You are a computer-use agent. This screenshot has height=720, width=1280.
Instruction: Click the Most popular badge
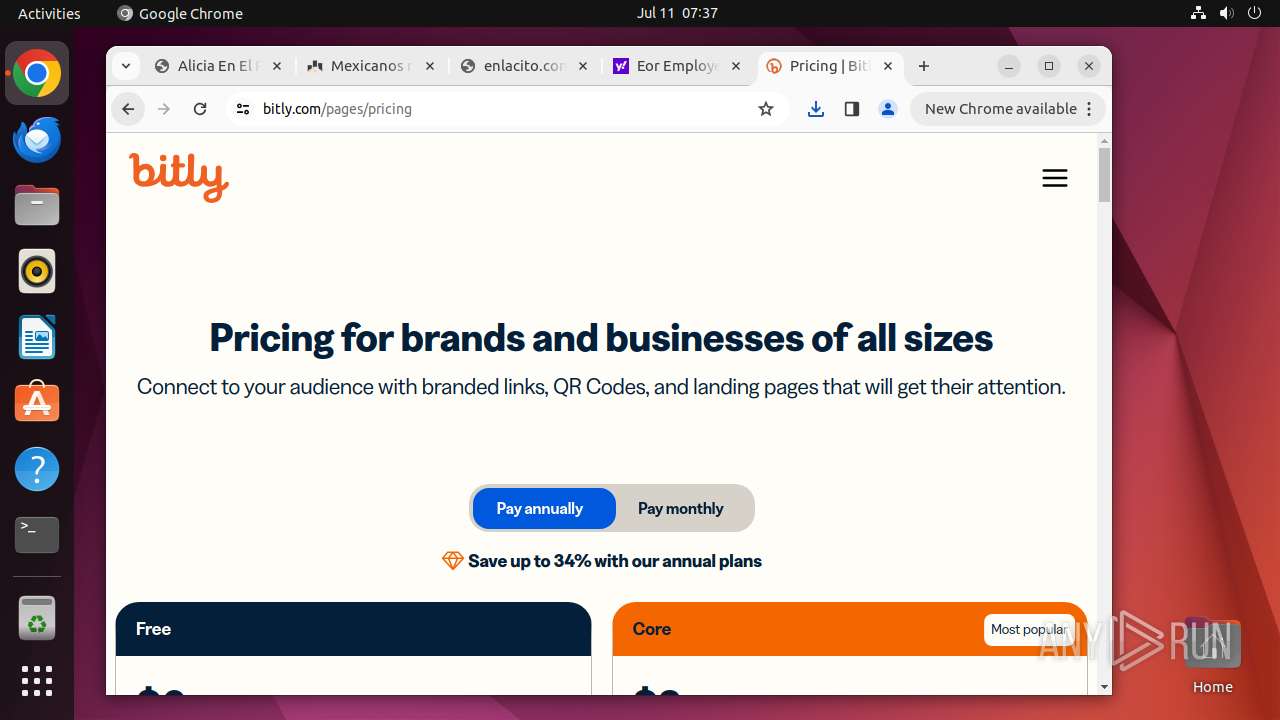(x=1028, y=629)
